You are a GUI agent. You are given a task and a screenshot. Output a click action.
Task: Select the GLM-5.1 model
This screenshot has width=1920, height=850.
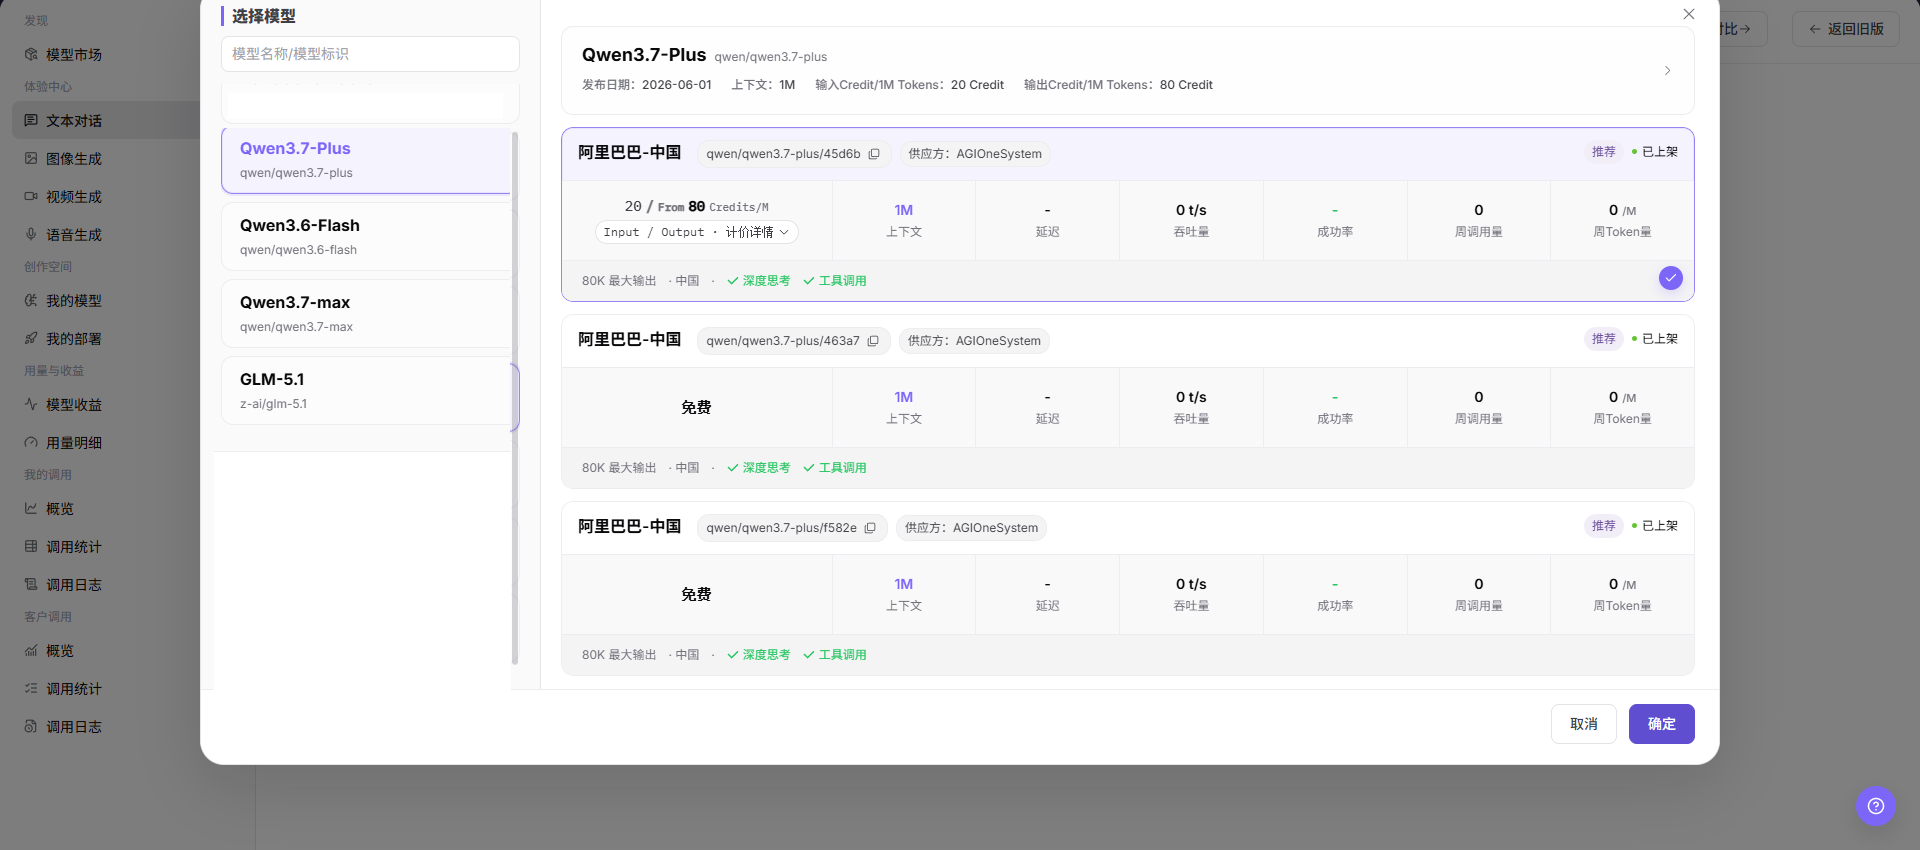pyautogui.click(x=366, y=391)
